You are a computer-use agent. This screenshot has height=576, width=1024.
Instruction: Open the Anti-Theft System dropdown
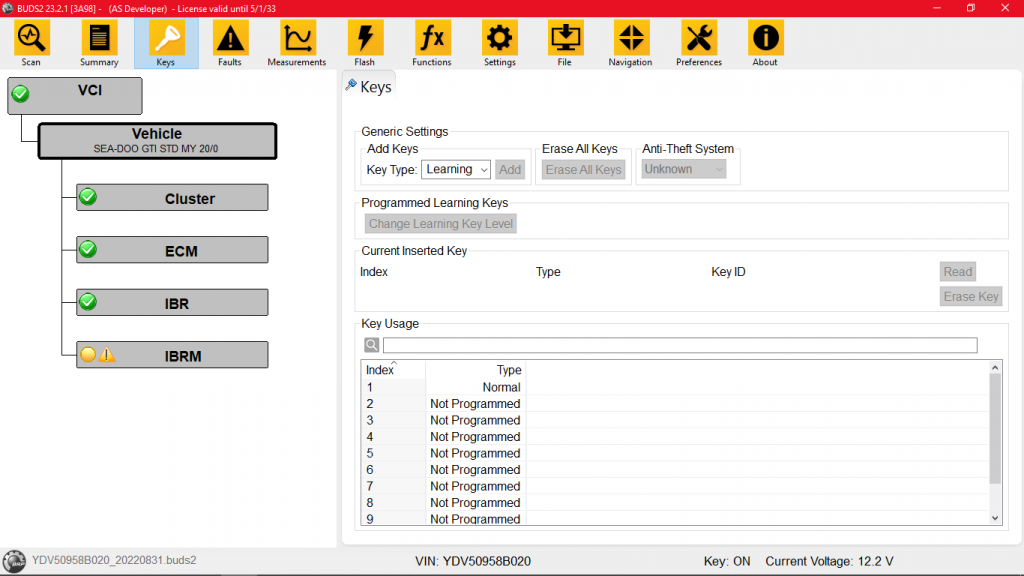click(683, 170)
